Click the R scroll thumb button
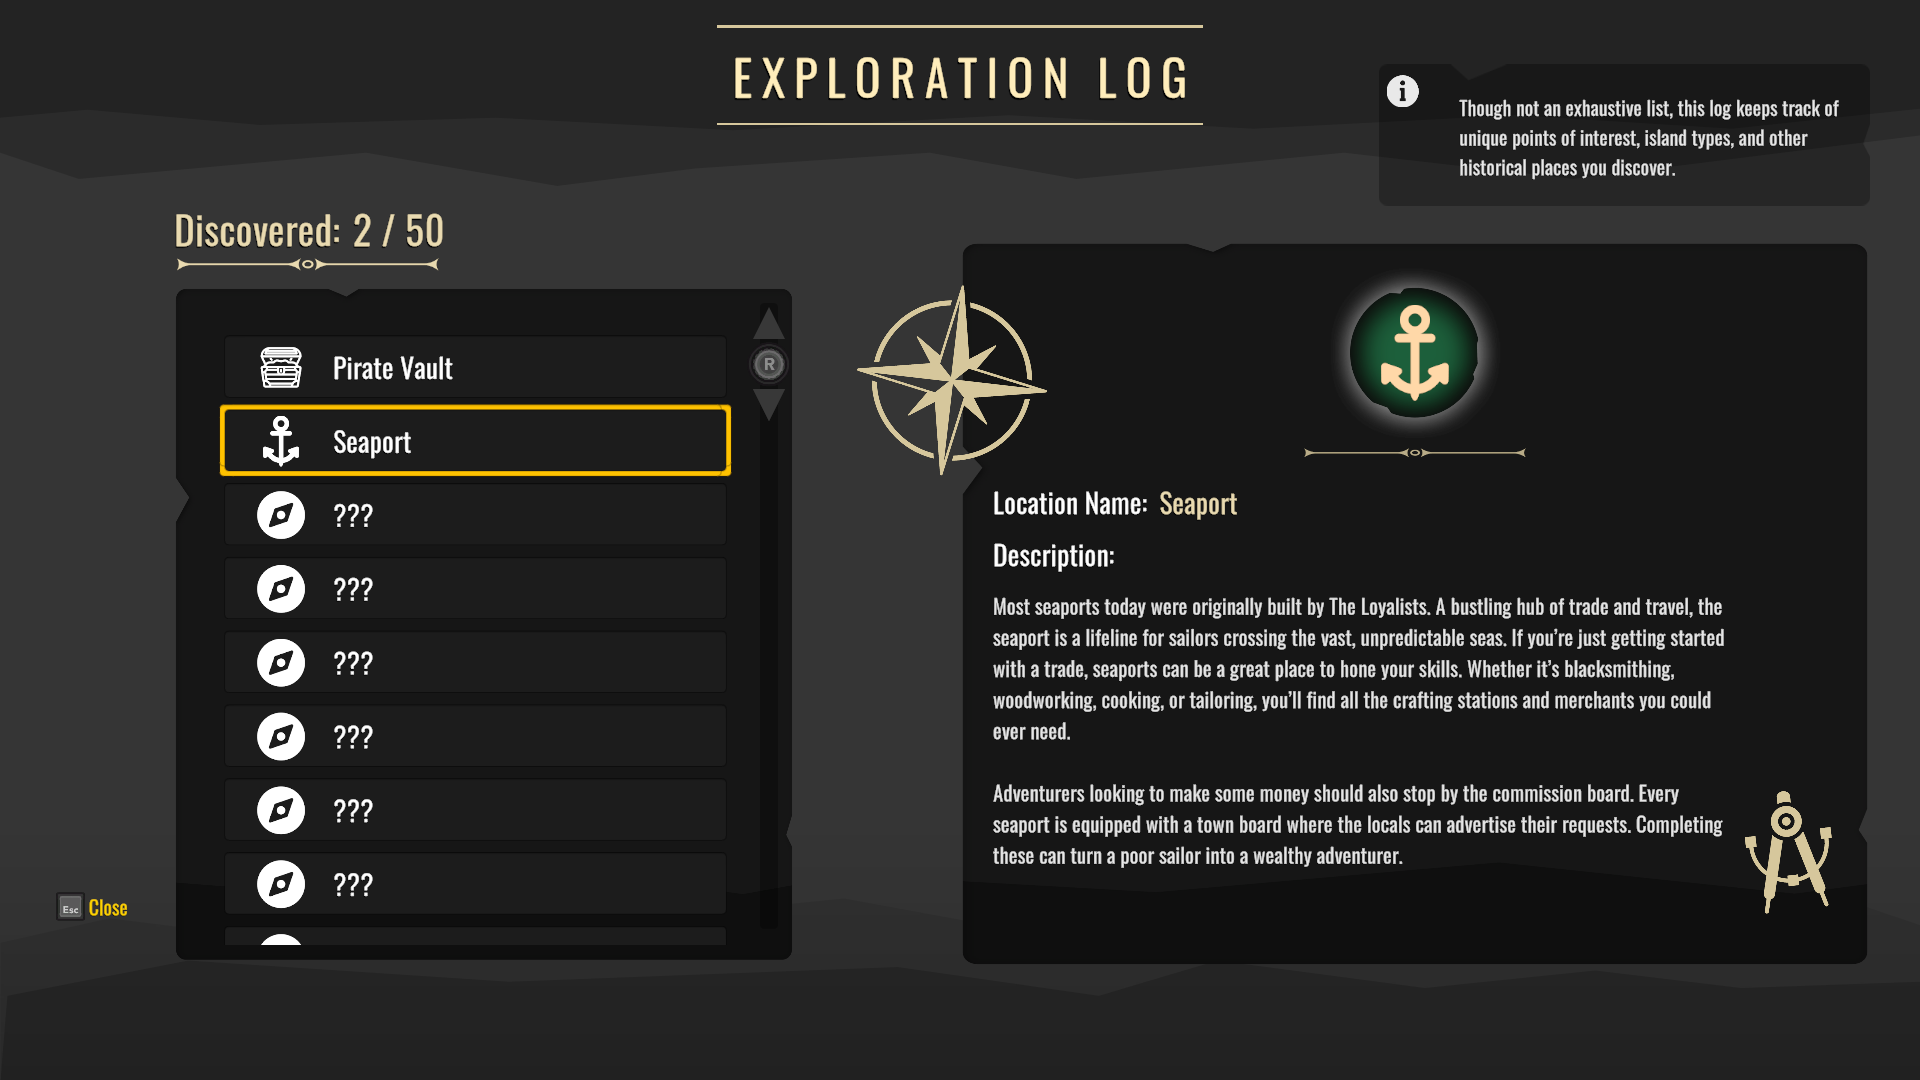Viewport: 1920px width, 1080px height. pos(769,365)
